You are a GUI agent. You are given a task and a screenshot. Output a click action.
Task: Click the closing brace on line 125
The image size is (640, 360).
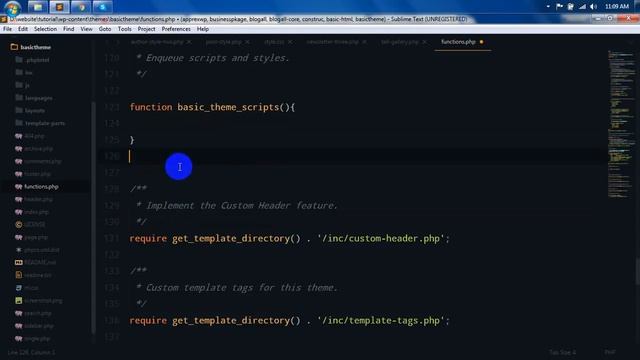click(132, 140)
